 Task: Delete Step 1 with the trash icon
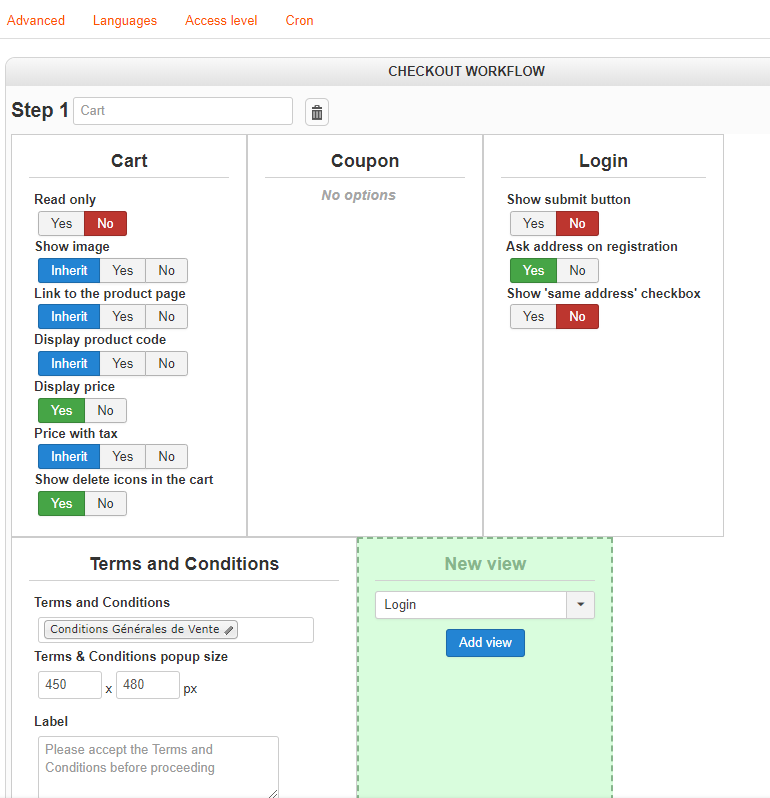tap(317, 112)
